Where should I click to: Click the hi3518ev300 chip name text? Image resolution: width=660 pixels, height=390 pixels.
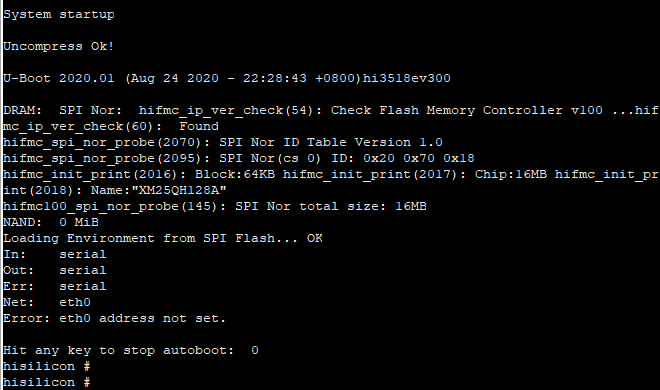click(407, 78)
